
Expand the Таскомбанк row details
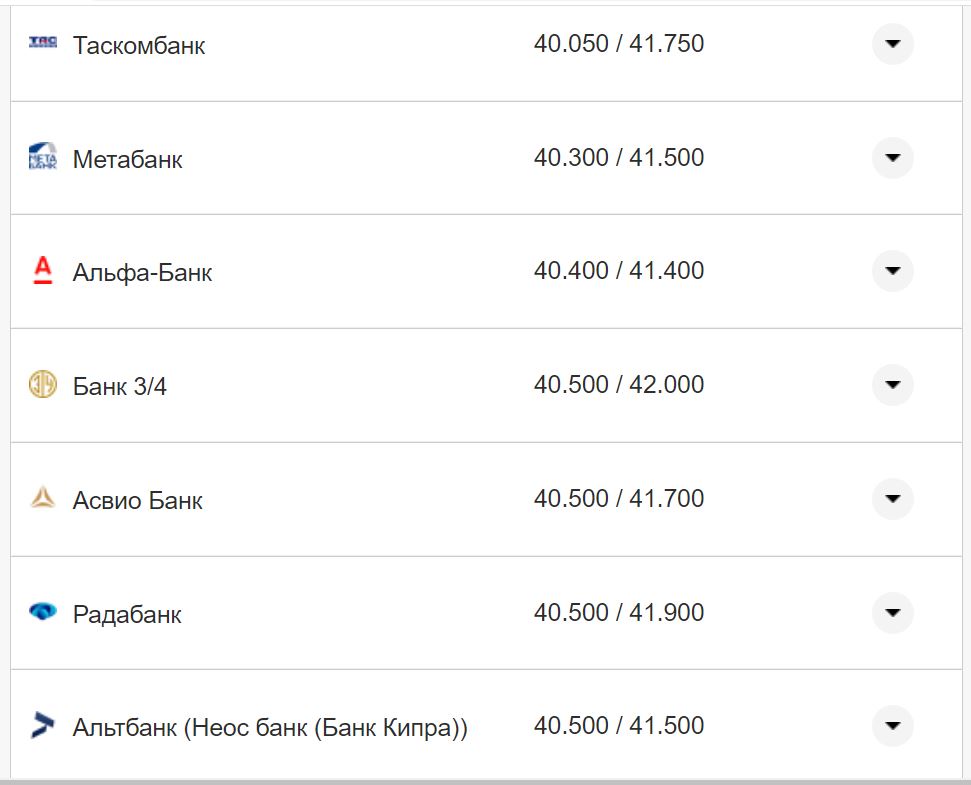click(892, 44)
